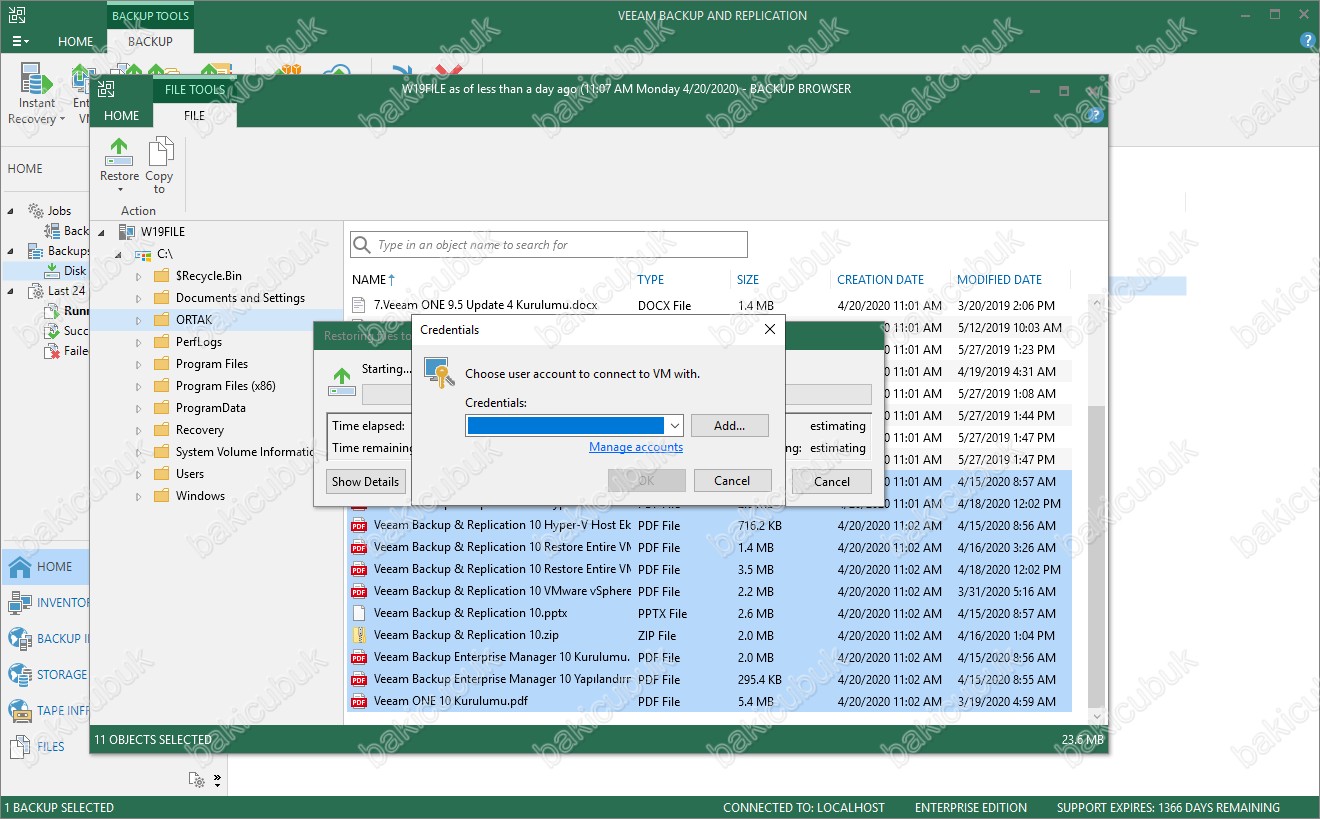Open the help question mark in main window
Viewport: 1320px width, 819px height.
[1307, 41]
